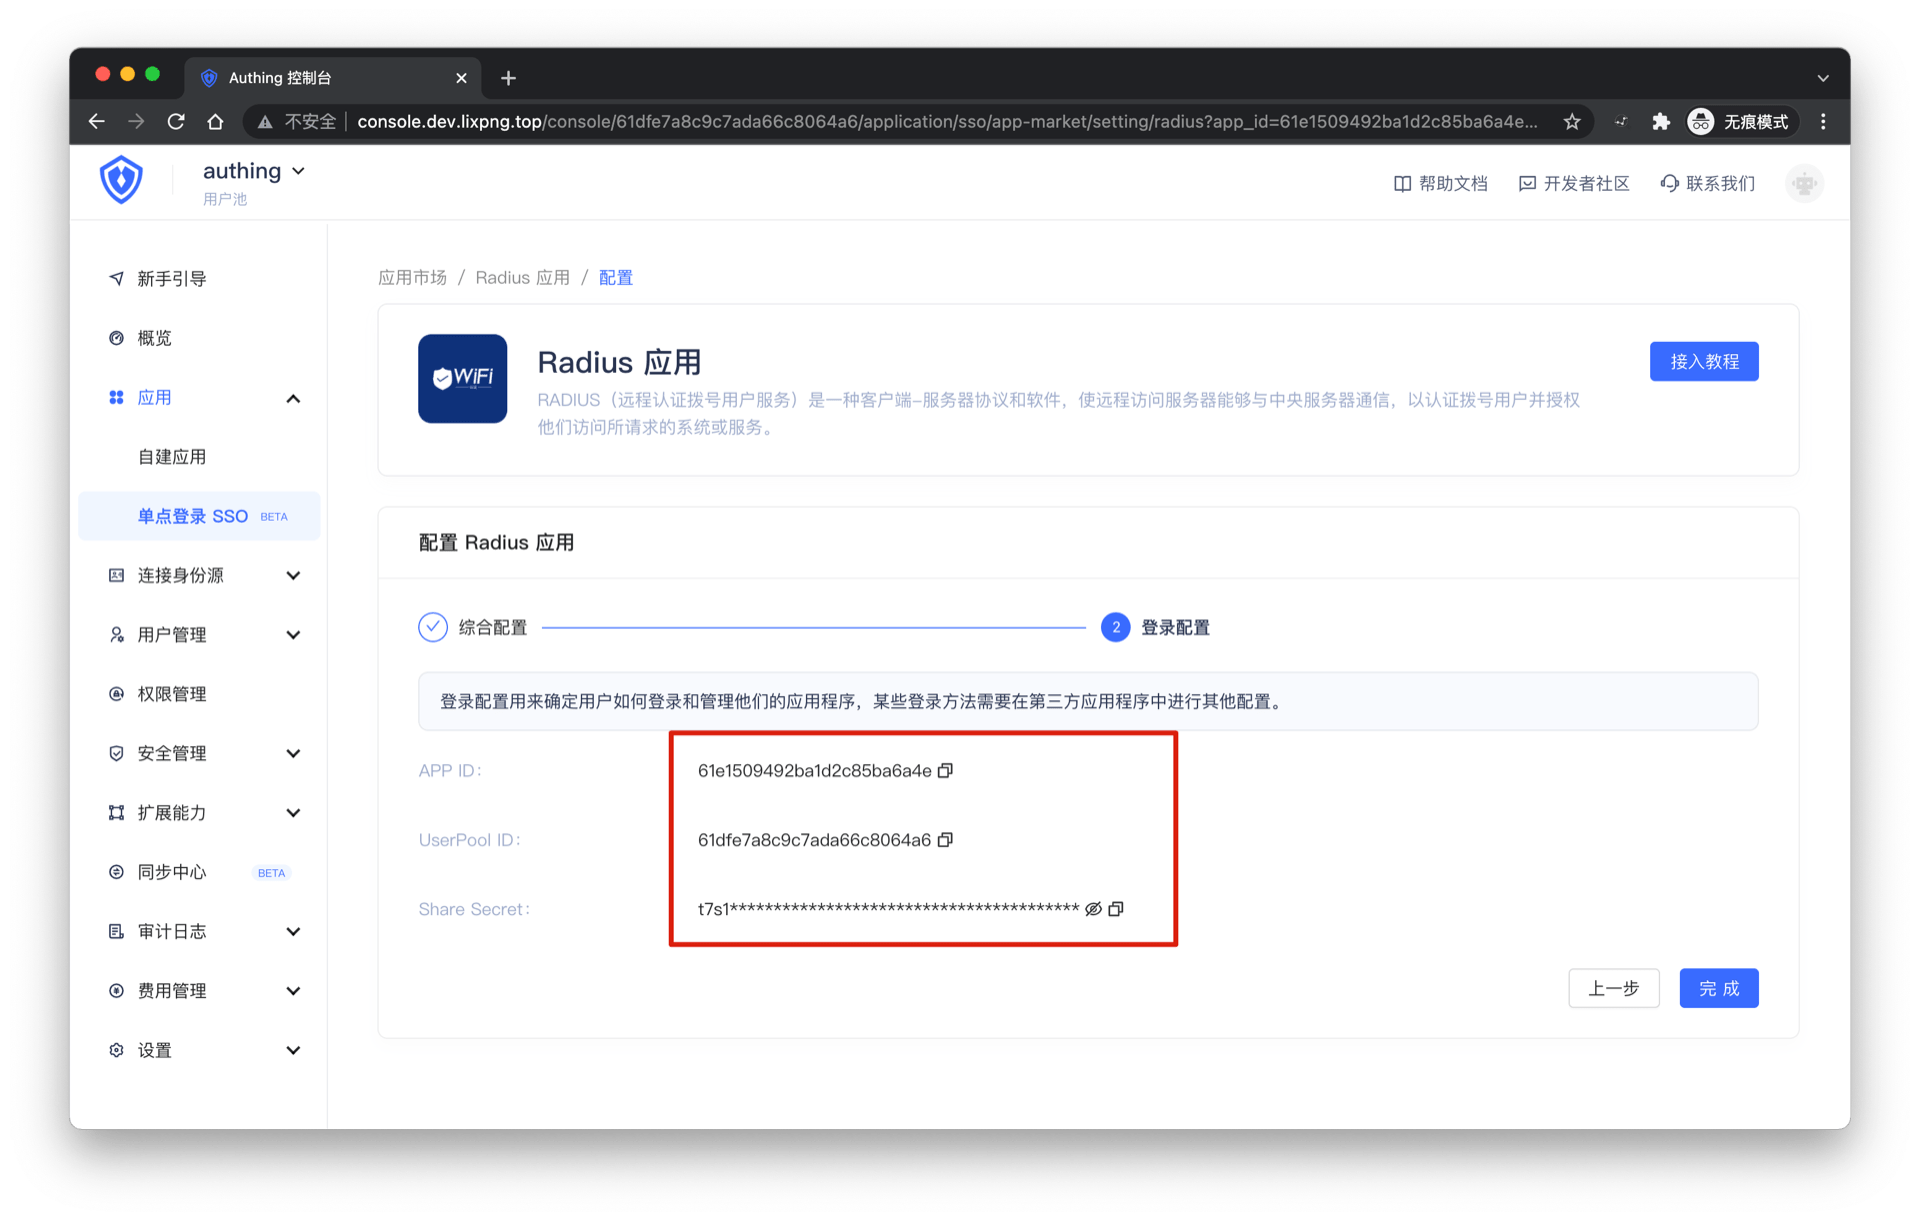The image size is (1920, 1221).
Task: Open the authing user pool dropdown
Action: coord(254,171)
